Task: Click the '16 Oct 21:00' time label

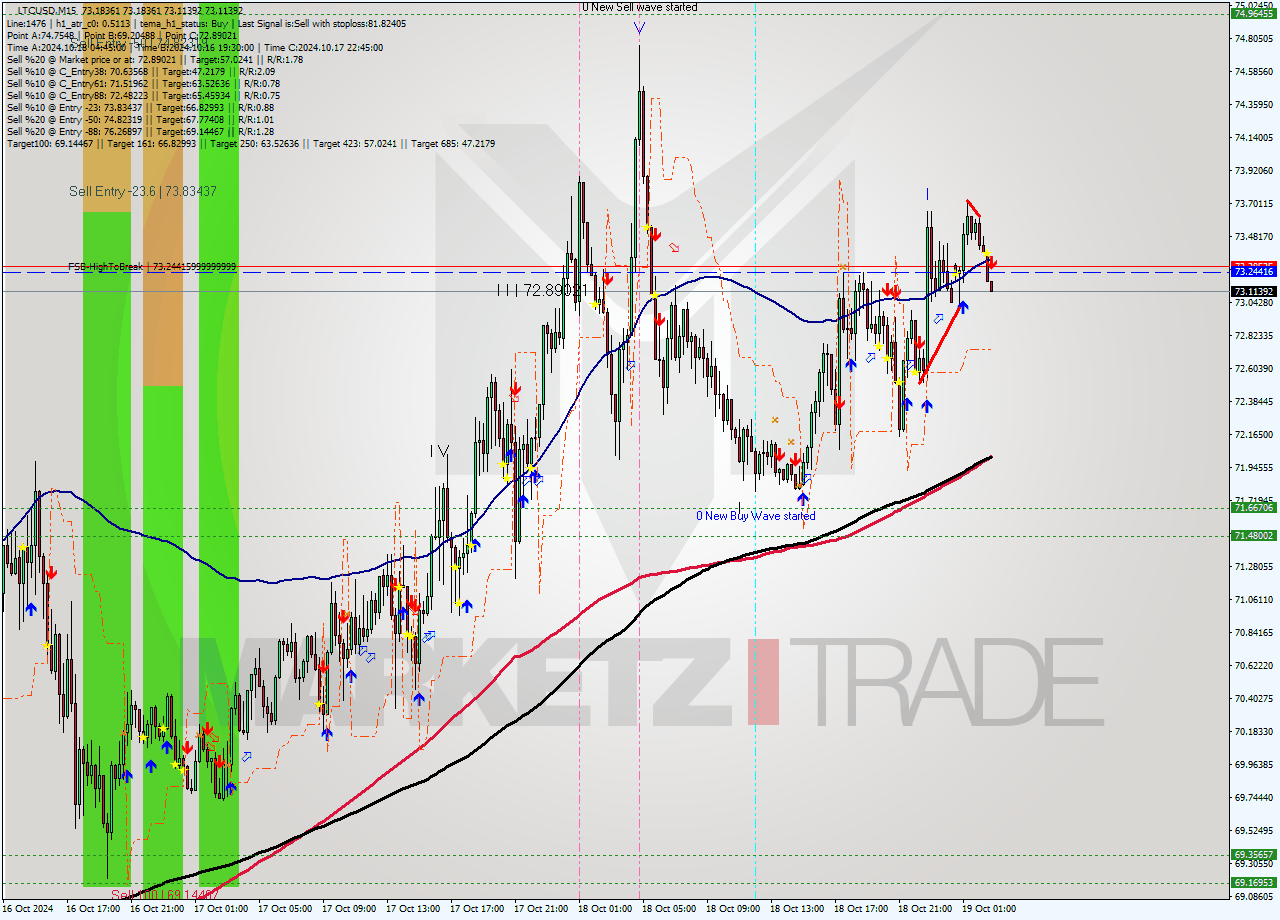Action: point(157,908)
